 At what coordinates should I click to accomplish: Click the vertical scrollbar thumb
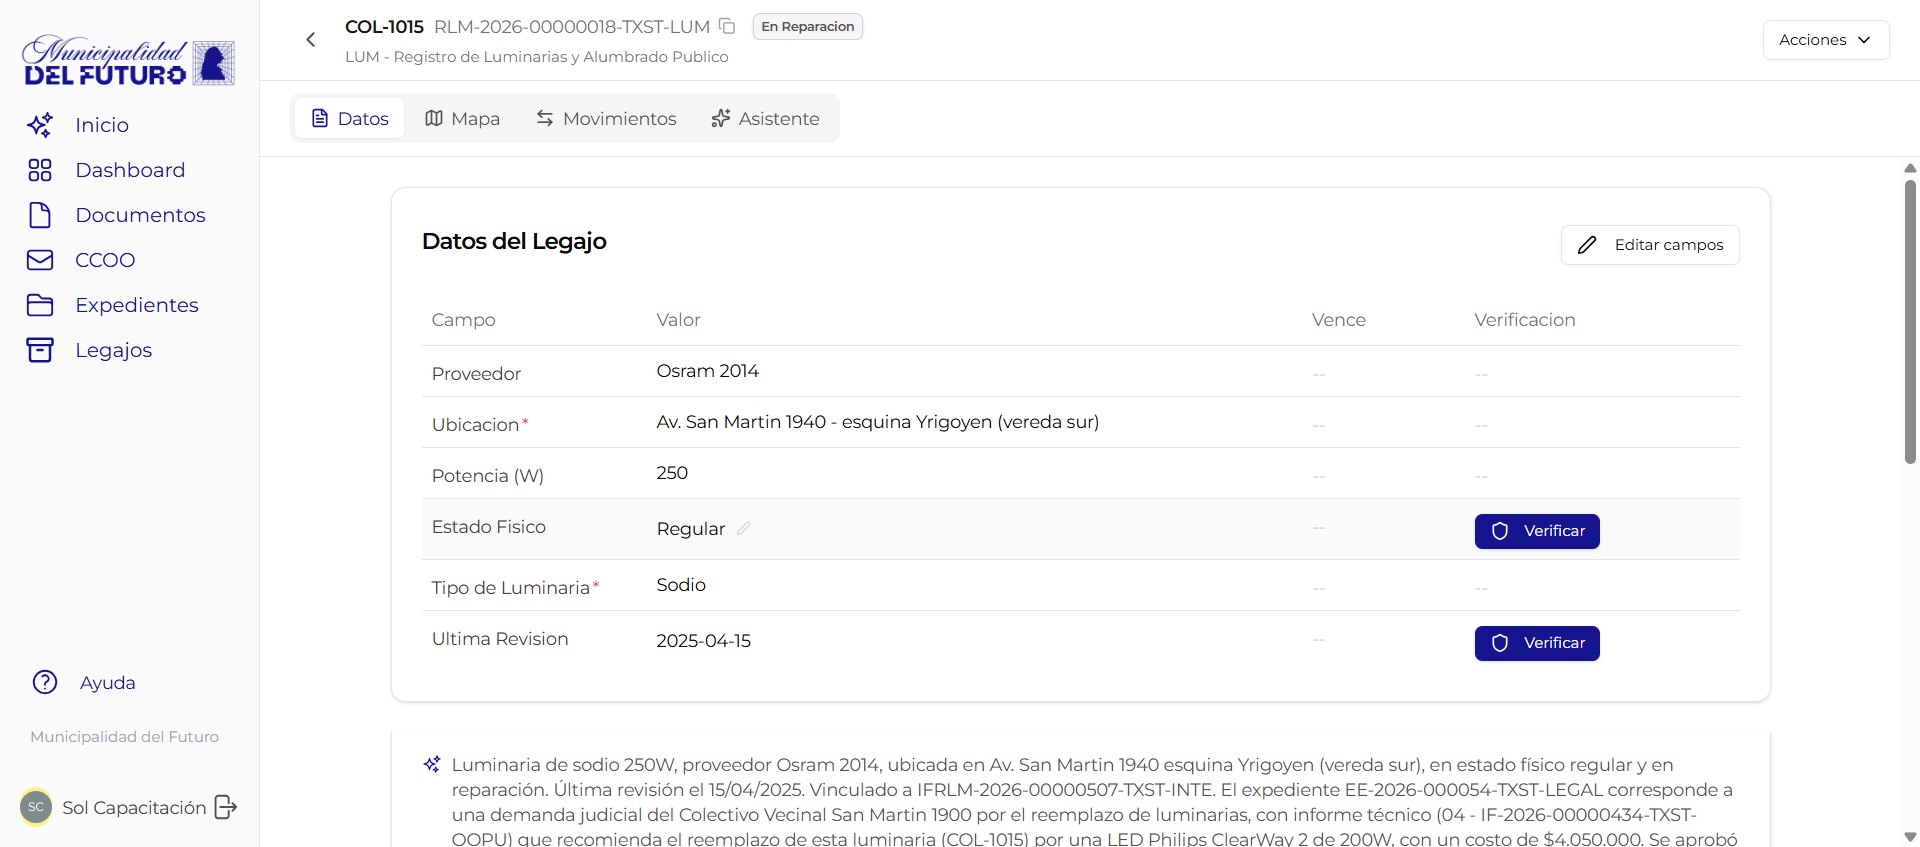click(1910, 320)
